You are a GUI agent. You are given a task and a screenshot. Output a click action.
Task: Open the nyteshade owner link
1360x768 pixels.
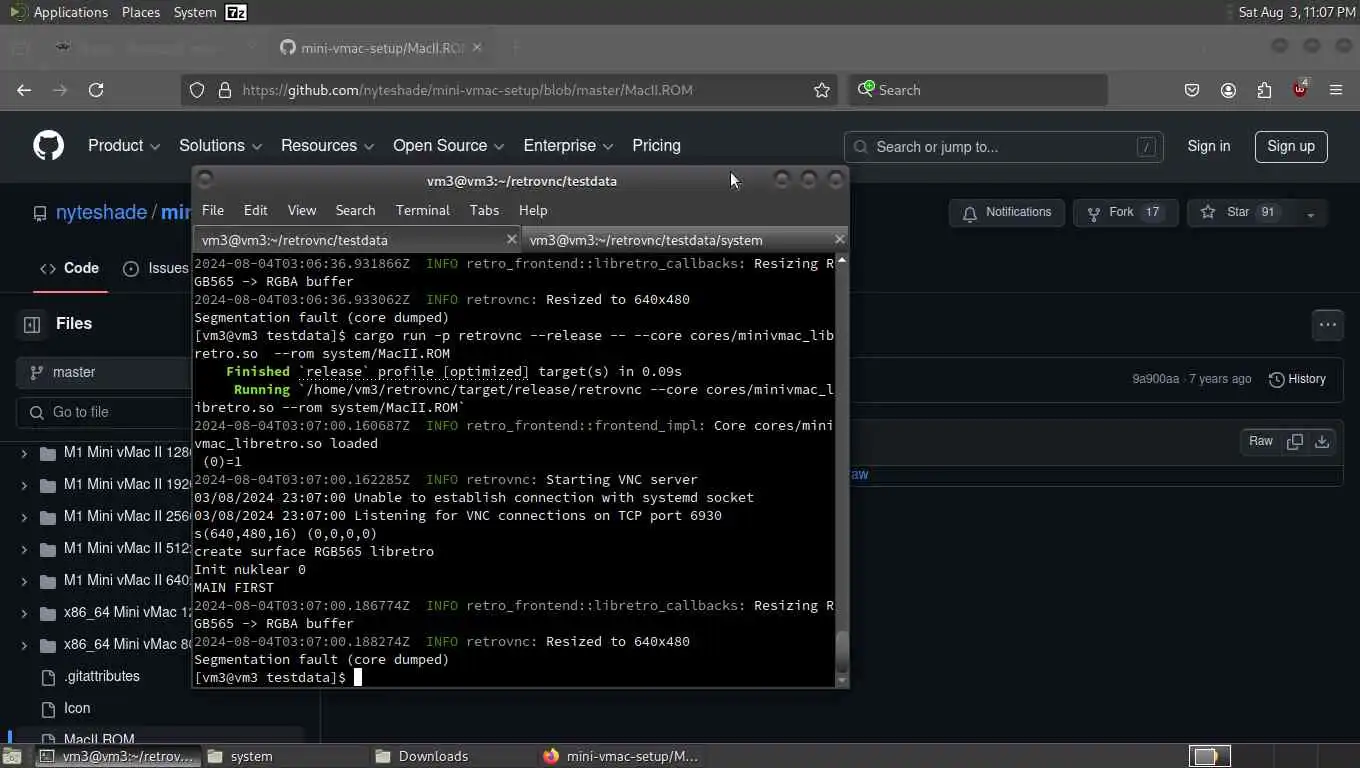click(x=101, y=213)
